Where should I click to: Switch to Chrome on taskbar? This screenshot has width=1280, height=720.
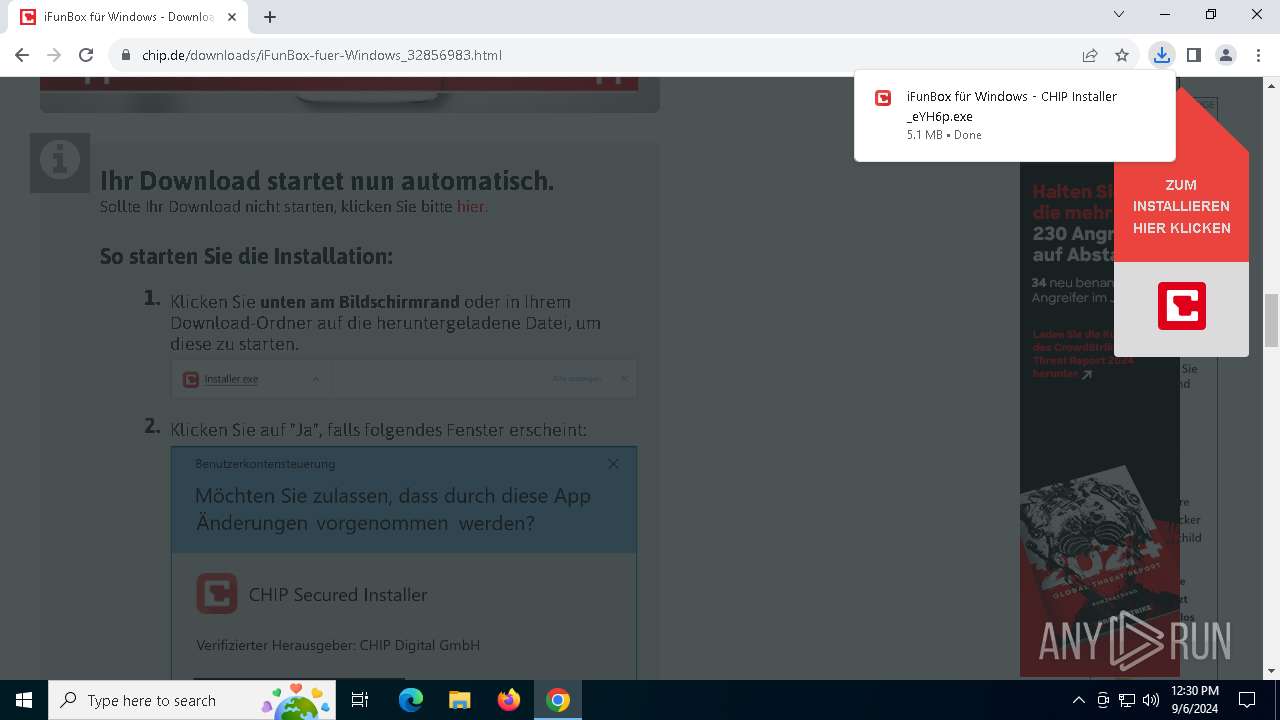pos(558,700)
